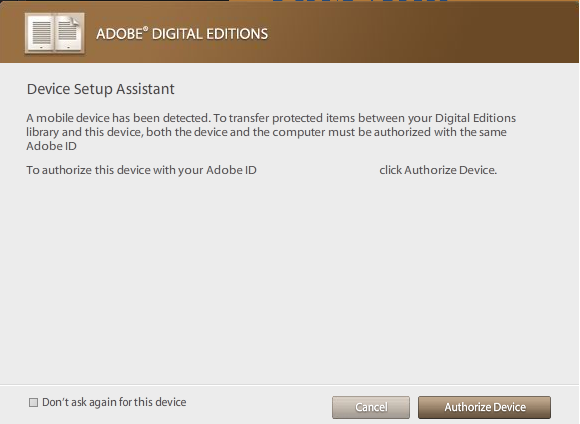Select the "Device Setup Assistant" heading
The height and width of the screenshot is (424, 580).
[x=101, y=89]
